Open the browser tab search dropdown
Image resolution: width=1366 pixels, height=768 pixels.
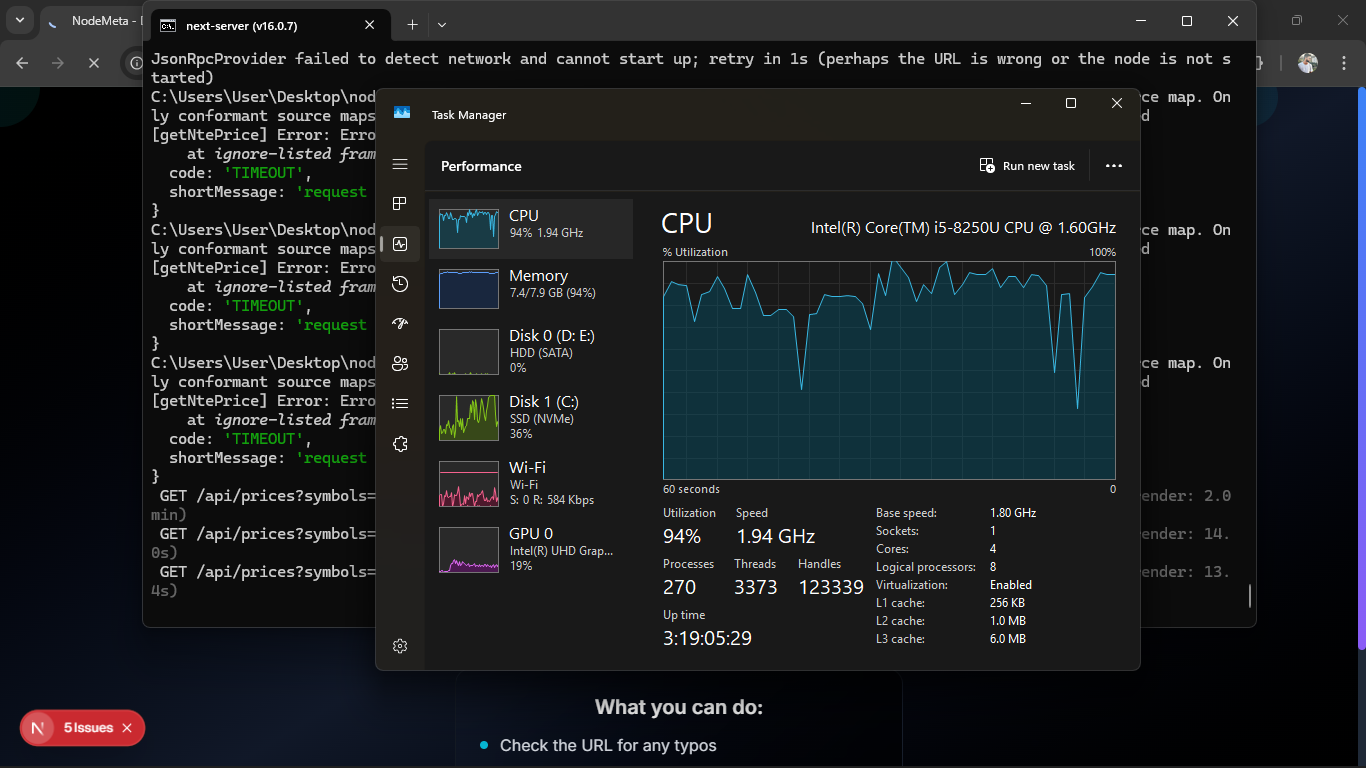[x=20, y=21]
